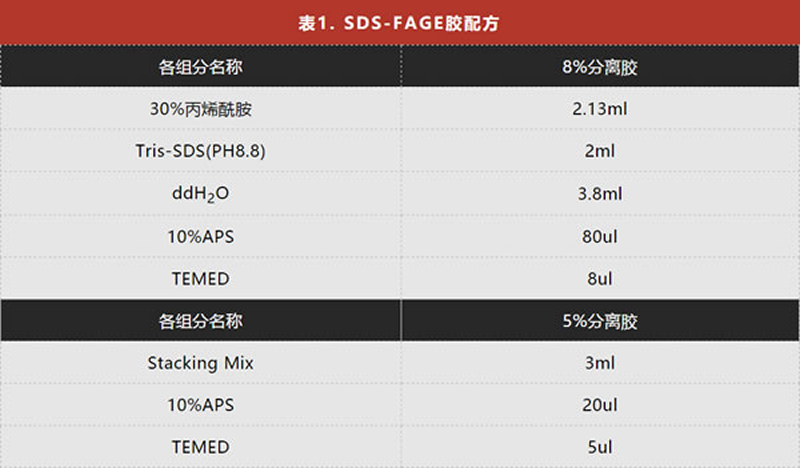Click the 各组分名称 header above 30%丙烯酰胺
Screen dimensions: 800x468
pos(200,68)
